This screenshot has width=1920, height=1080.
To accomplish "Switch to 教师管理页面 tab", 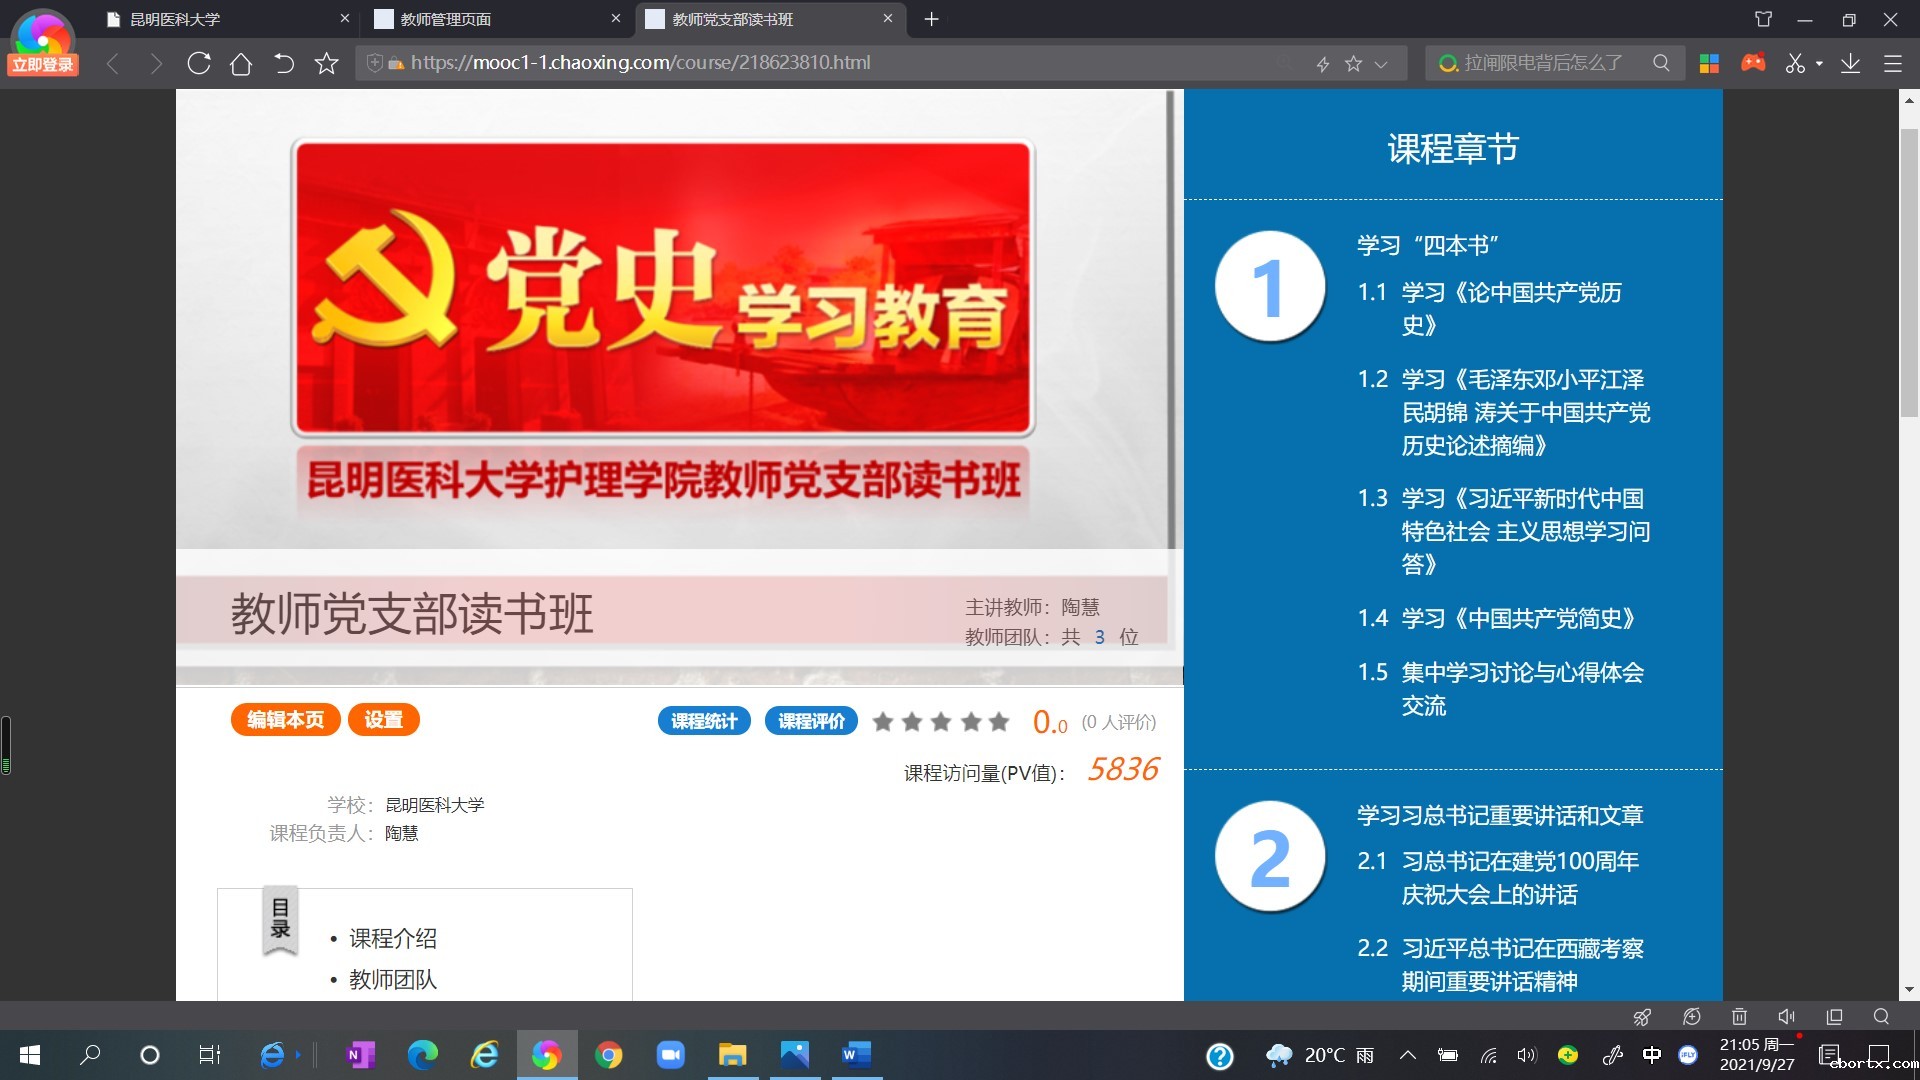I will (x=446, y=19).
